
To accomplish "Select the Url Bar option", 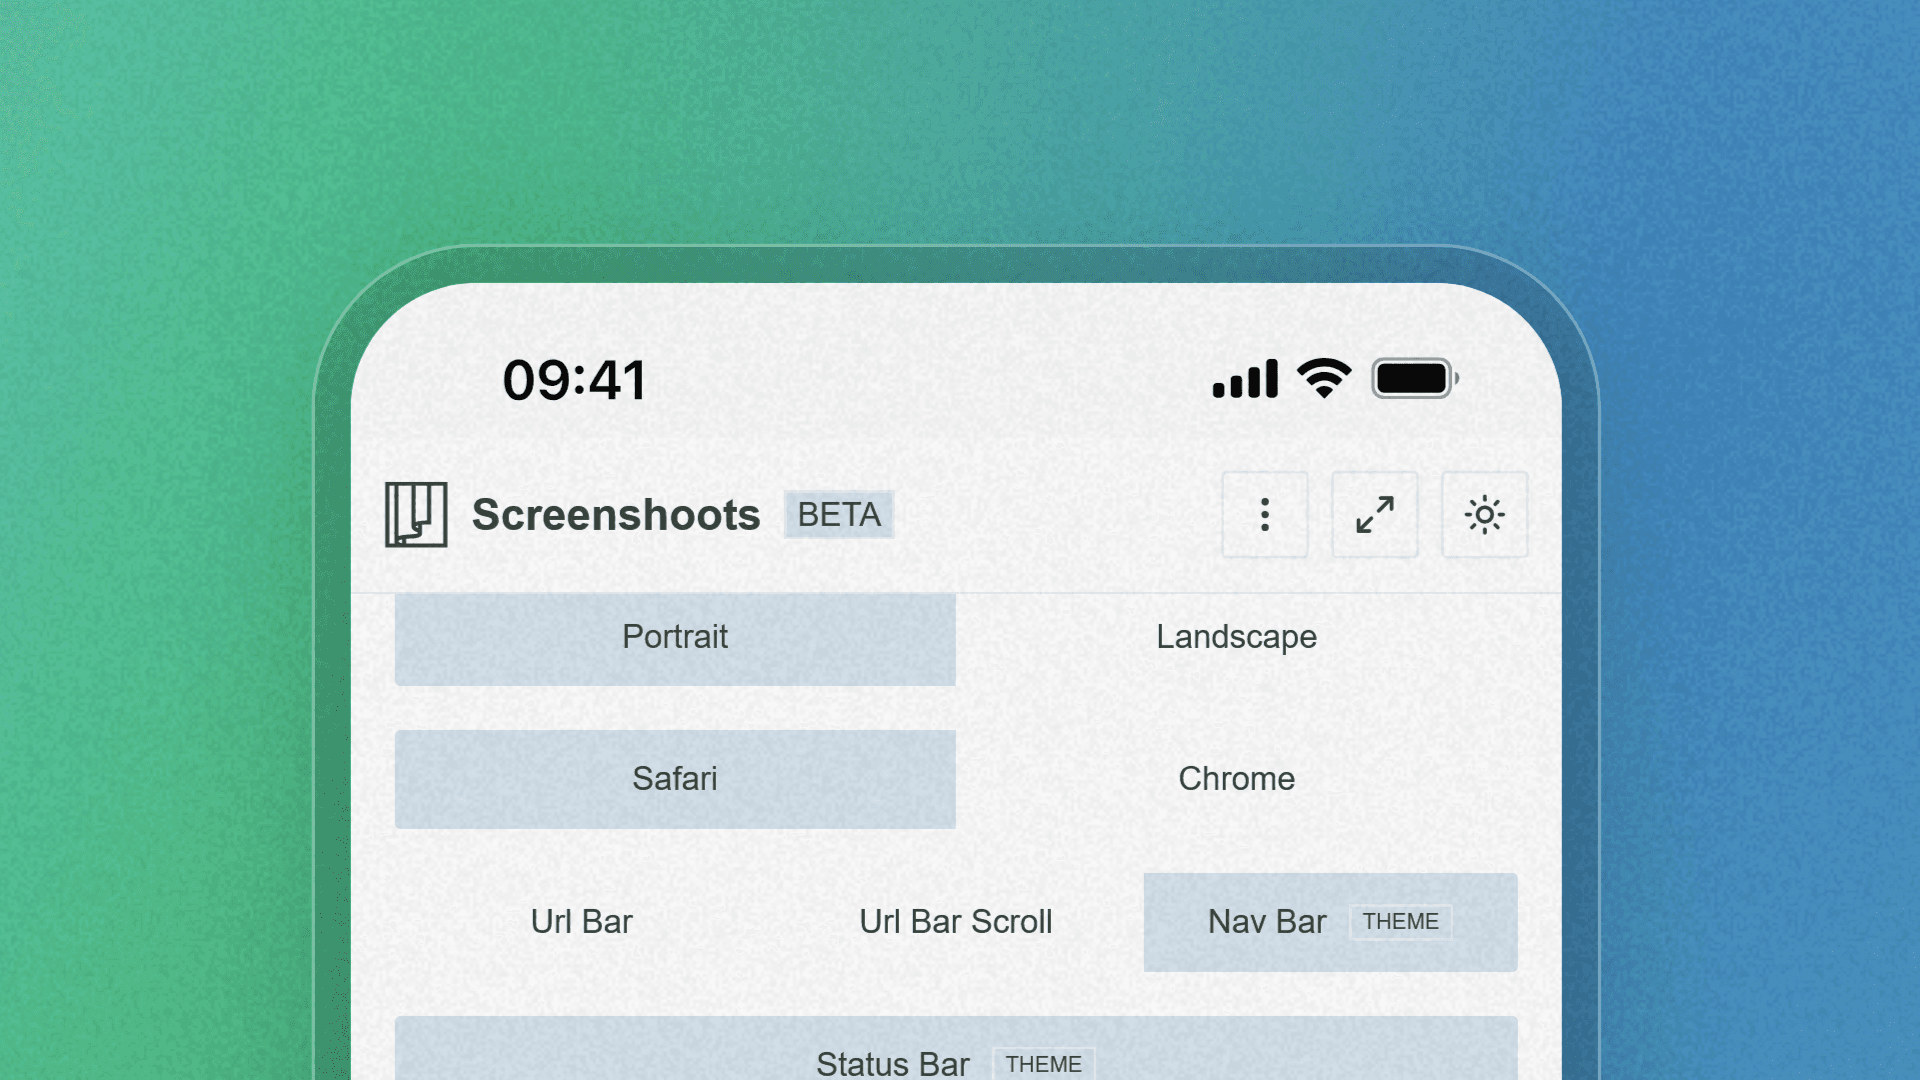I will [x=580, y=922].
